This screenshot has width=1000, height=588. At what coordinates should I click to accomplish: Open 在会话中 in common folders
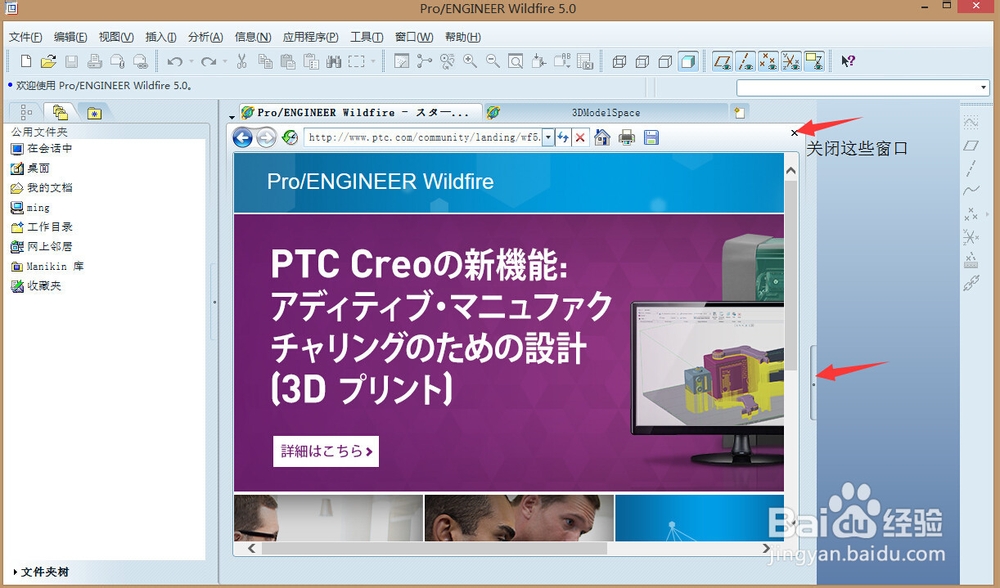tap(42, 149)
